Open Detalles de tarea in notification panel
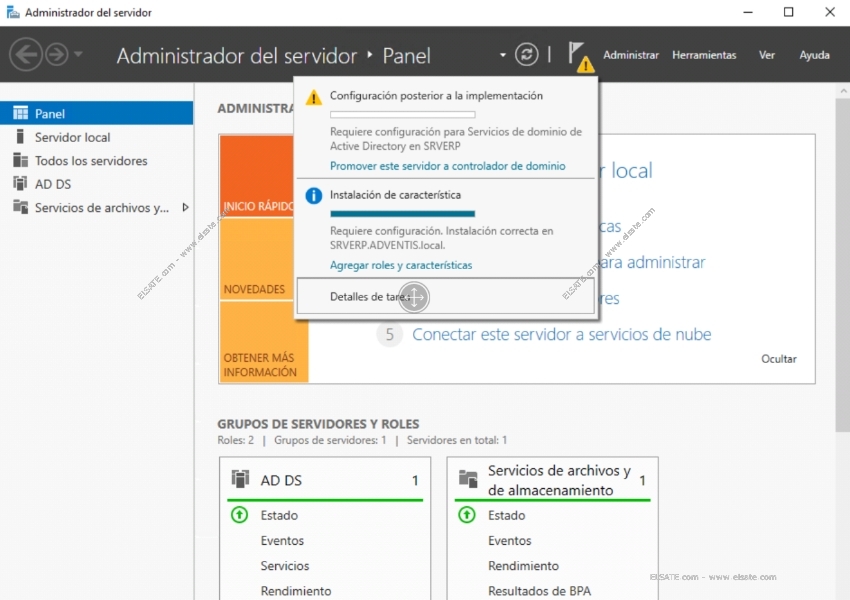The height and width of the screenshot is (600, 850). point(445,296)
